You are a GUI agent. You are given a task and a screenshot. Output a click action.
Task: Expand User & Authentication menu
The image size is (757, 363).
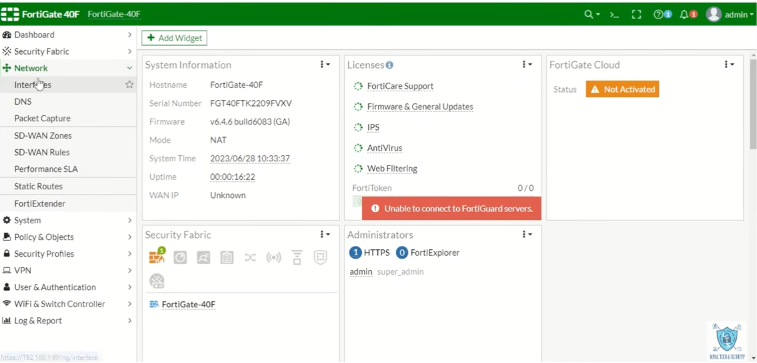pyautogui.click(x=68, y=287)
